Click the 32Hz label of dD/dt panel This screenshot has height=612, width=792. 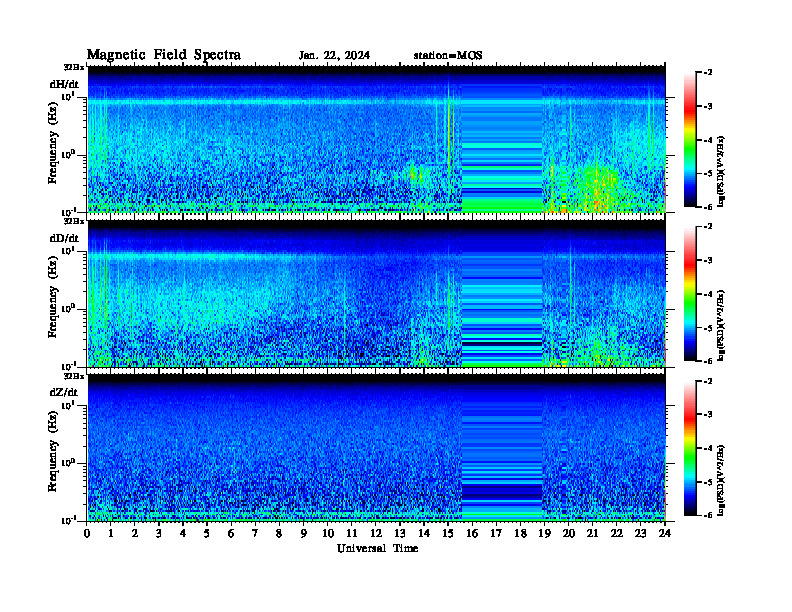pyautogui.click(x=74, y=221)
